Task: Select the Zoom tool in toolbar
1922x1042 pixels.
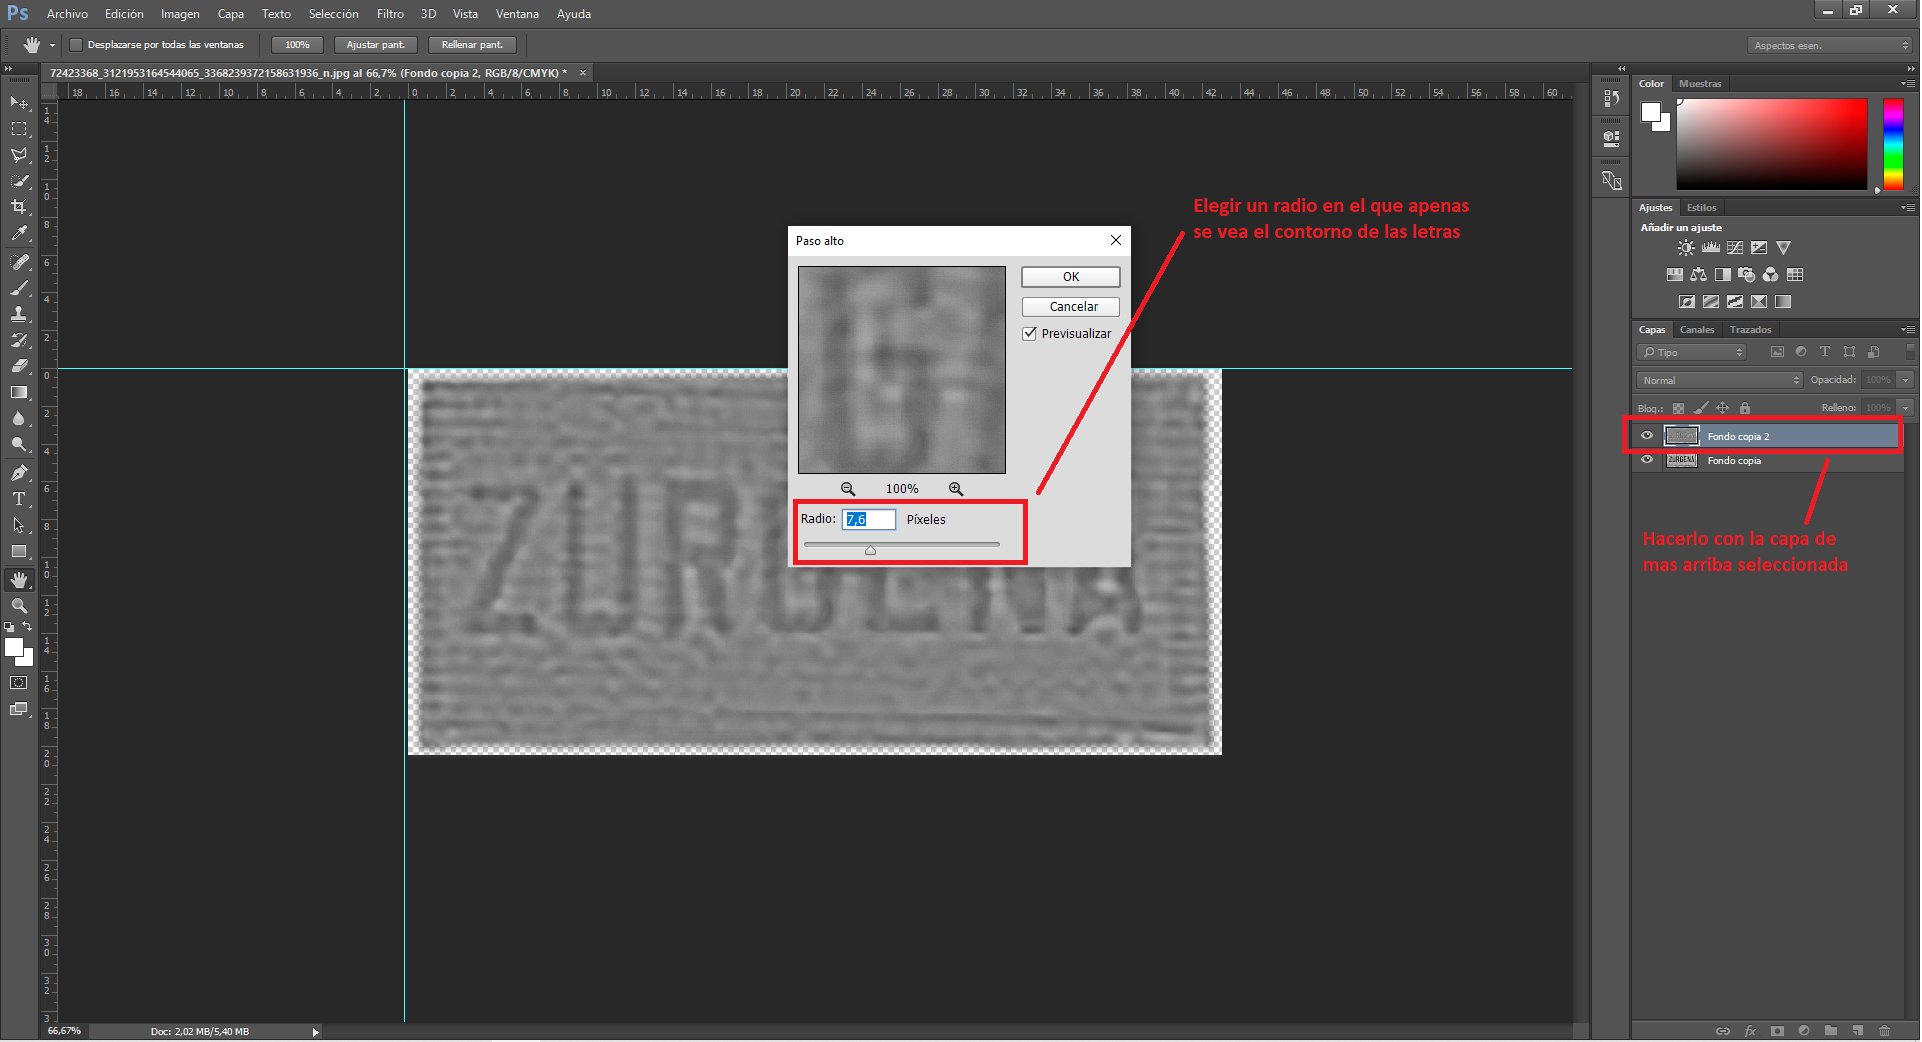Action: (x=19, y=606)
